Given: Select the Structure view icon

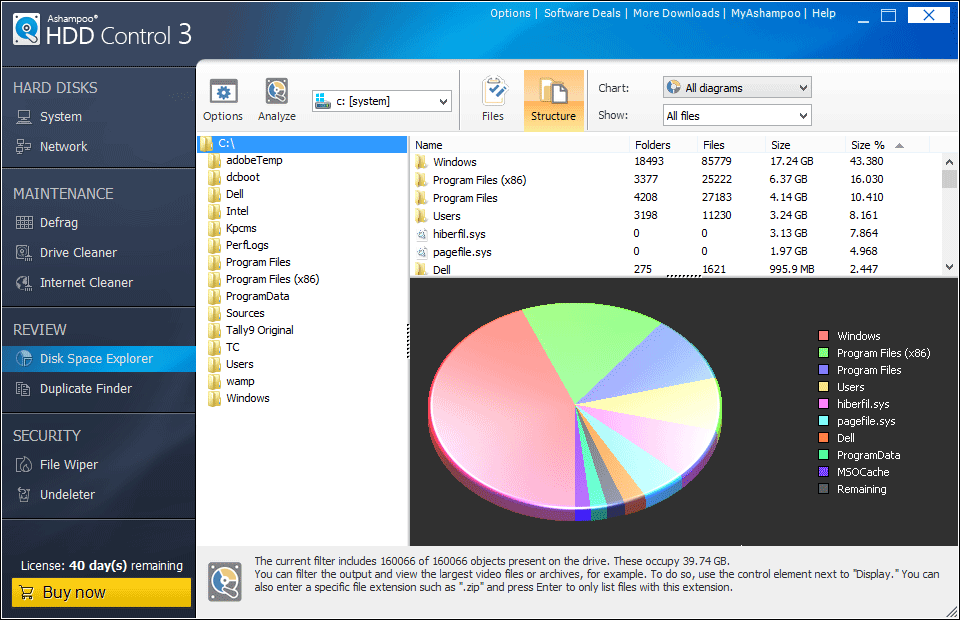Looking at the screenshot, I should pyautogui.click(x=553, y=92).
